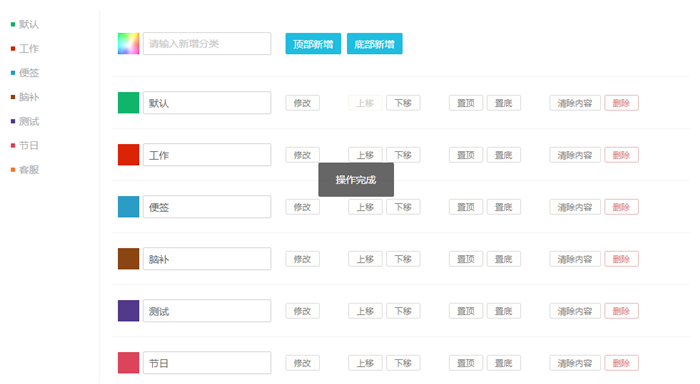
Task: Click 置底 in the 节日 row
Action: pos(504,363)
